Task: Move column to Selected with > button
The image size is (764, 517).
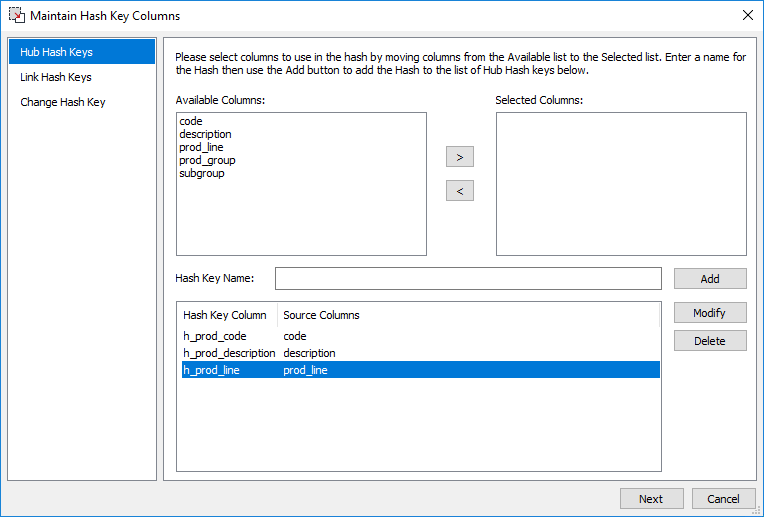Action: click(x=459, y=157)
